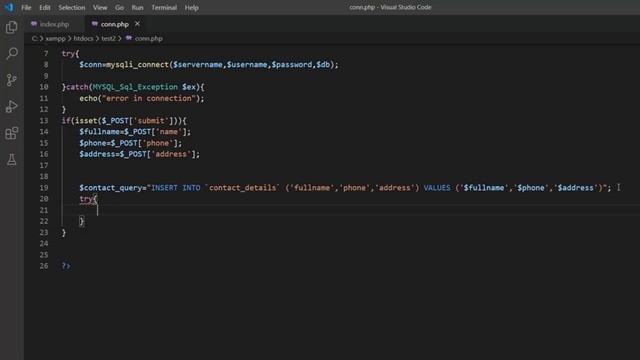Click on $phone variable on line 15
This screenshot has width=640, height=360.
click(93, 143)
